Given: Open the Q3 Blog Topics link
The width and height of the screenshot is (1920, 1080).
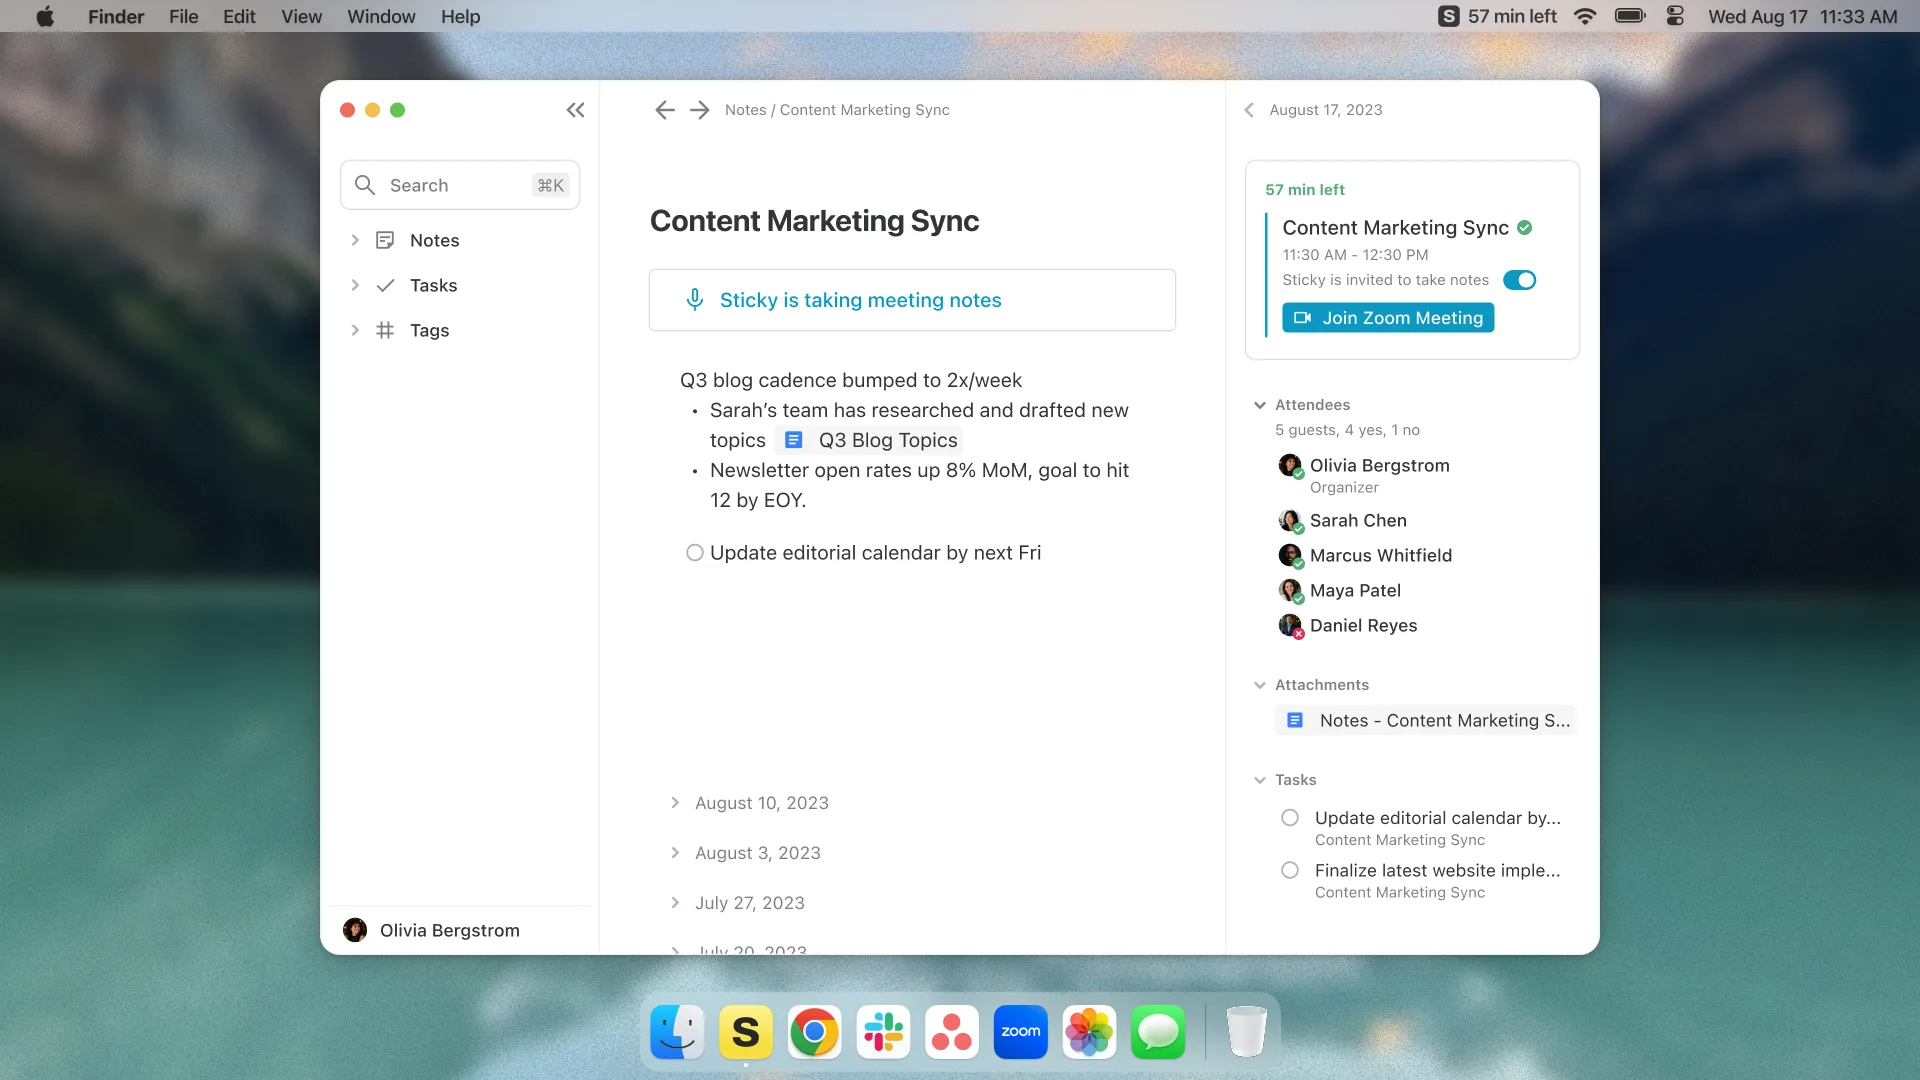Looking at the screenshot, I should pyautogui.click(x=869, y=440).
